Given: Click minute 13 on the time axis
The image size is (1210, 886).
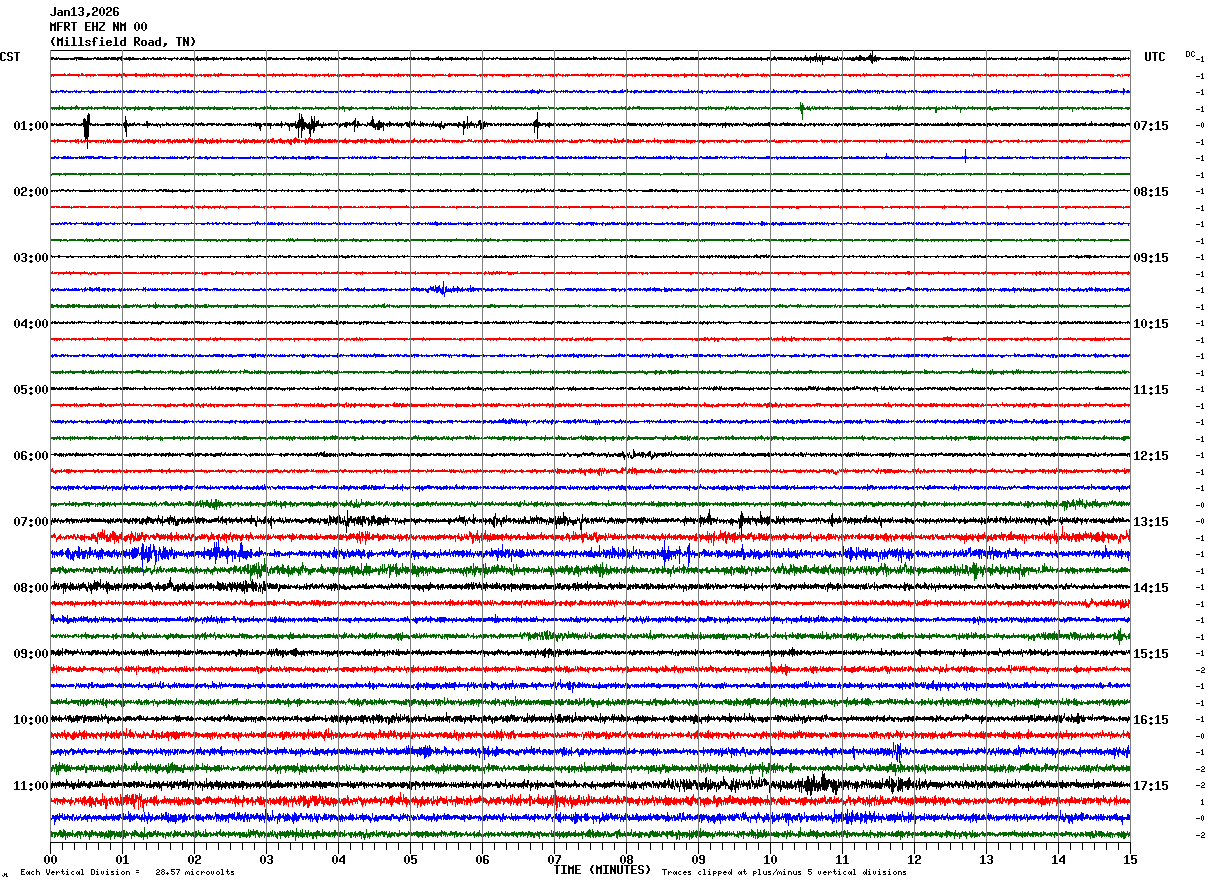Looking at the screenshot, I should point(986,859).
